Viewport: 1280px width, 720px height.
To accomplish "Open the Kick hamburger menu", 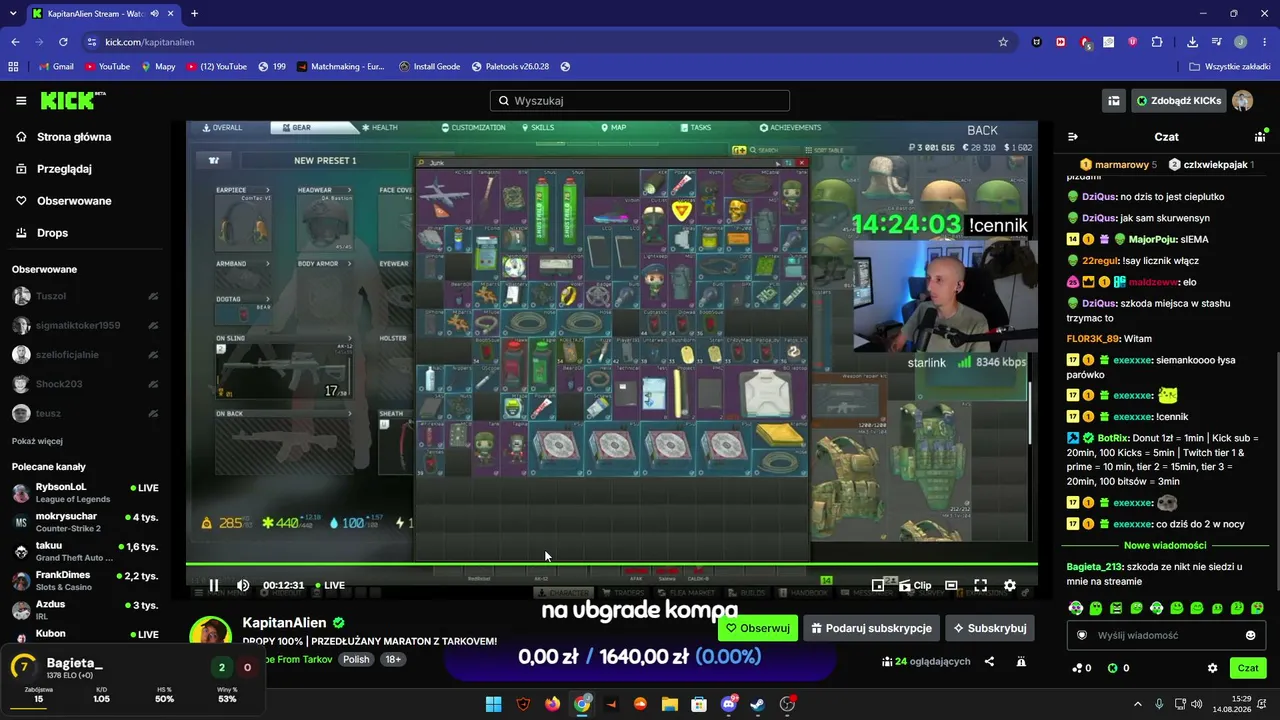I will (21, 101).
